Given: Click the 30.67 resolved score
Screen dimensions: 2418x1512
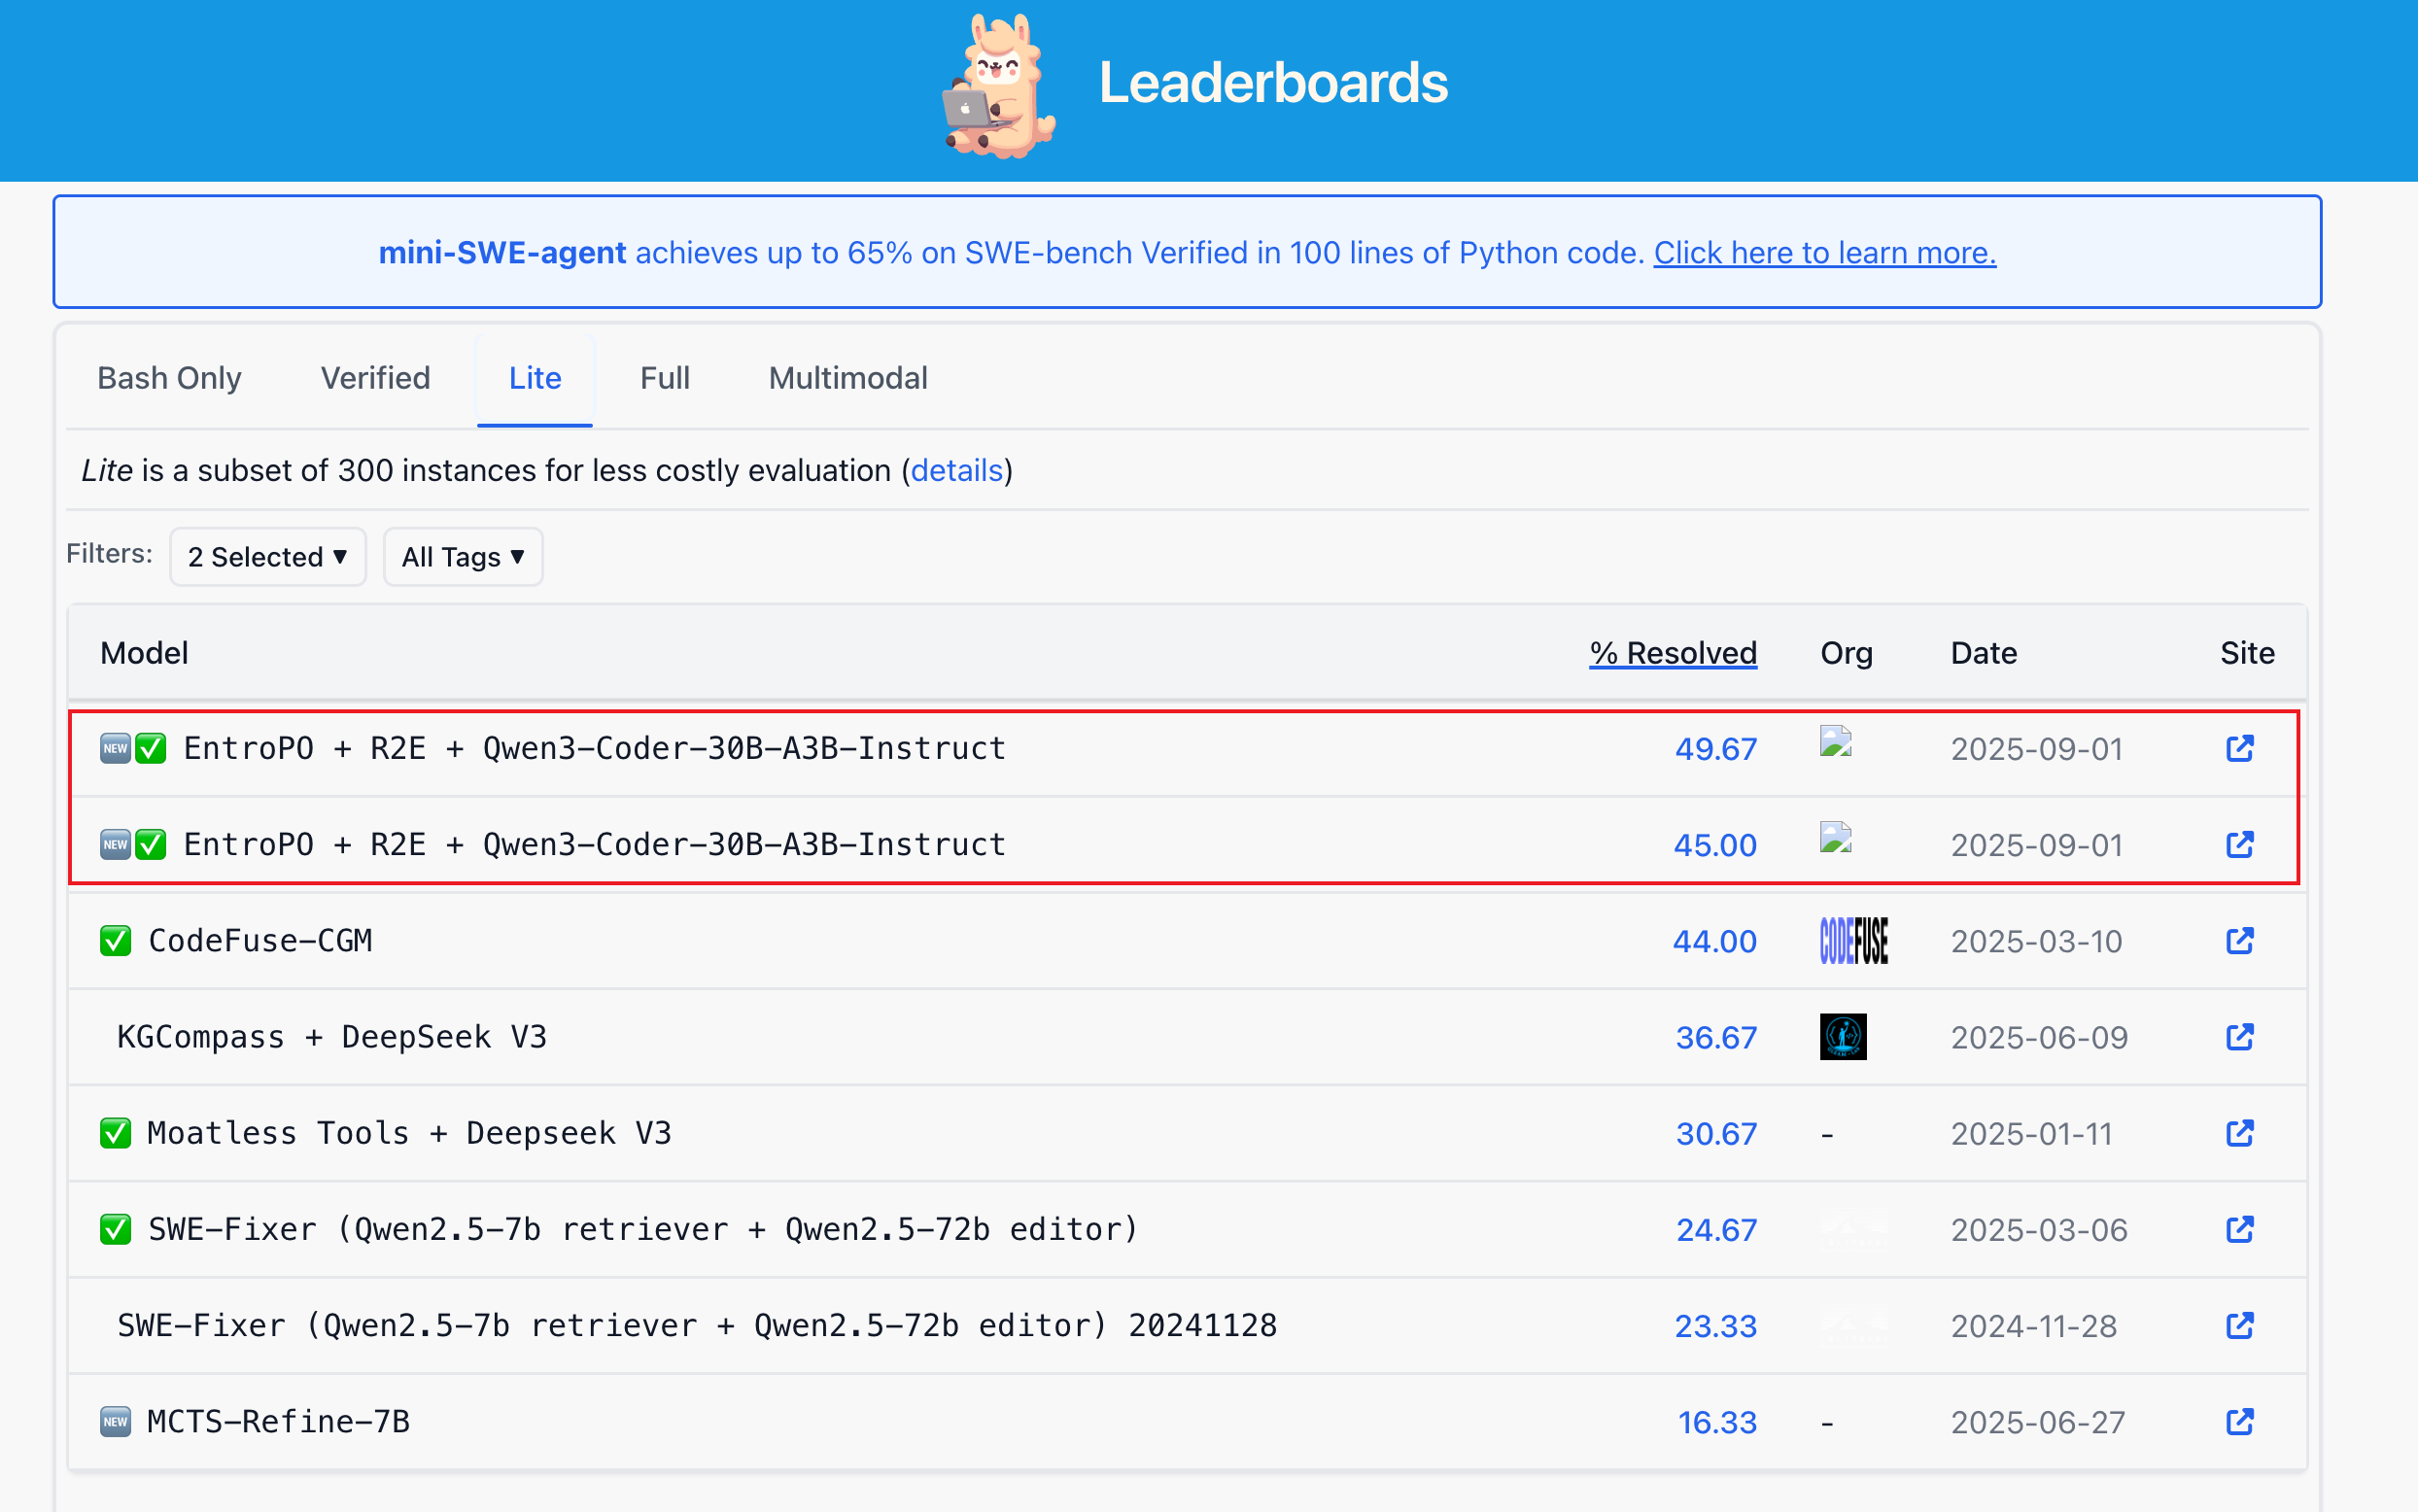Looking at the screenshot, I should click(x=1716, y=1133).
